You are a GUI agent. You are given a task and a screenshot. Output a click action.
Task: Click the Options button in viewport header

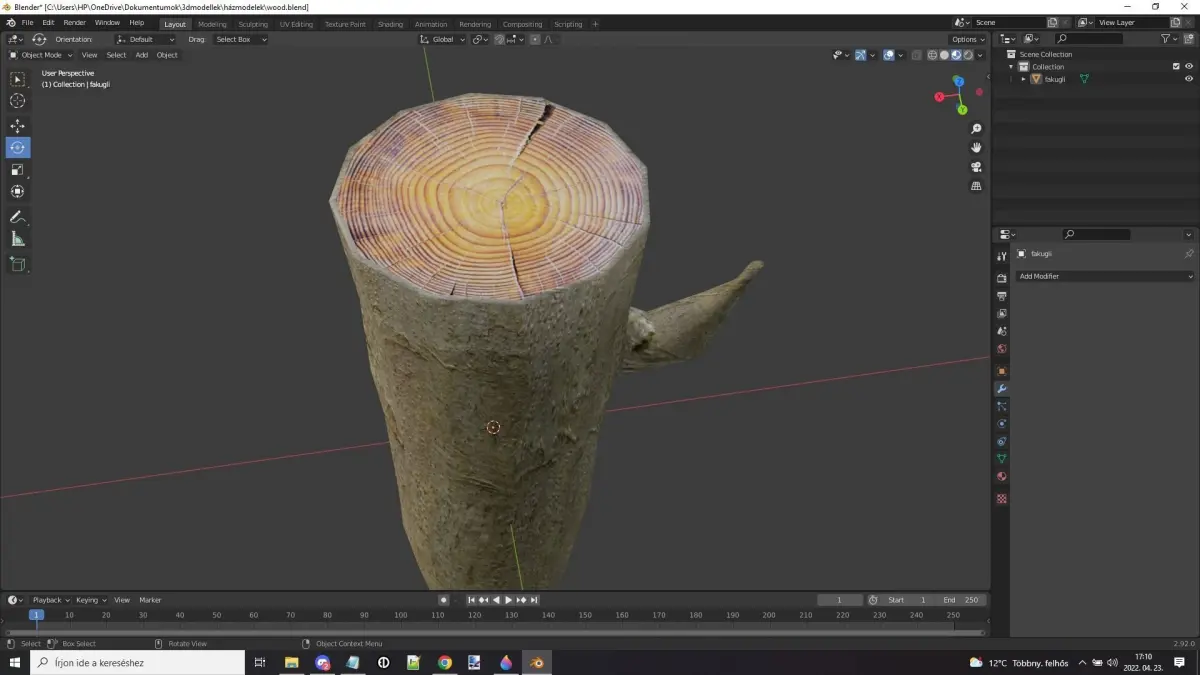(968, 39)
